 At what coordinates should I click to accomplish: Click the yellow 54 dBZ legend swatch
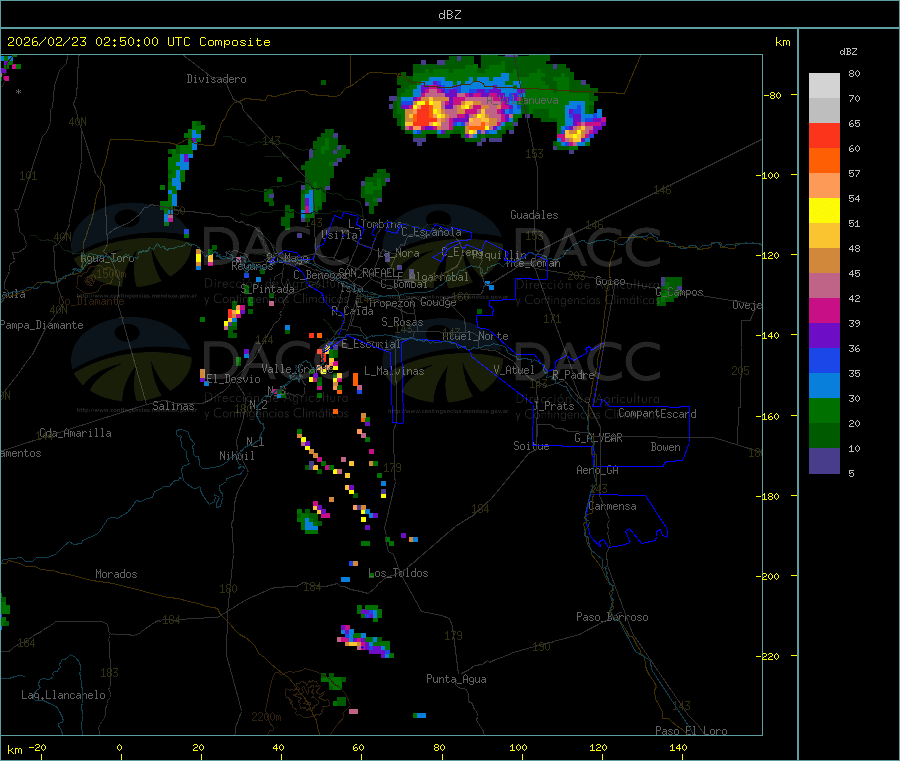pos(824,211)
